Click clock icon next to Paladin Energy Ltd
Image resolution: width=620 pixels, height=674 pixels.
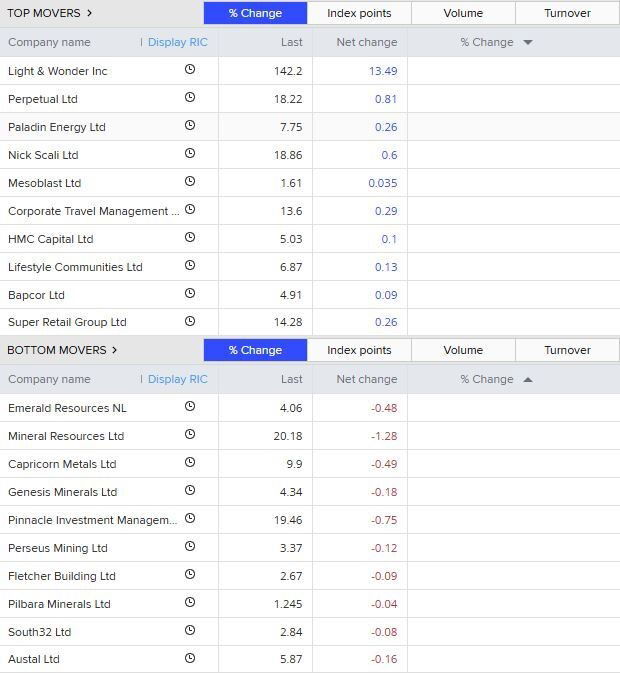[x=190, y=125]
